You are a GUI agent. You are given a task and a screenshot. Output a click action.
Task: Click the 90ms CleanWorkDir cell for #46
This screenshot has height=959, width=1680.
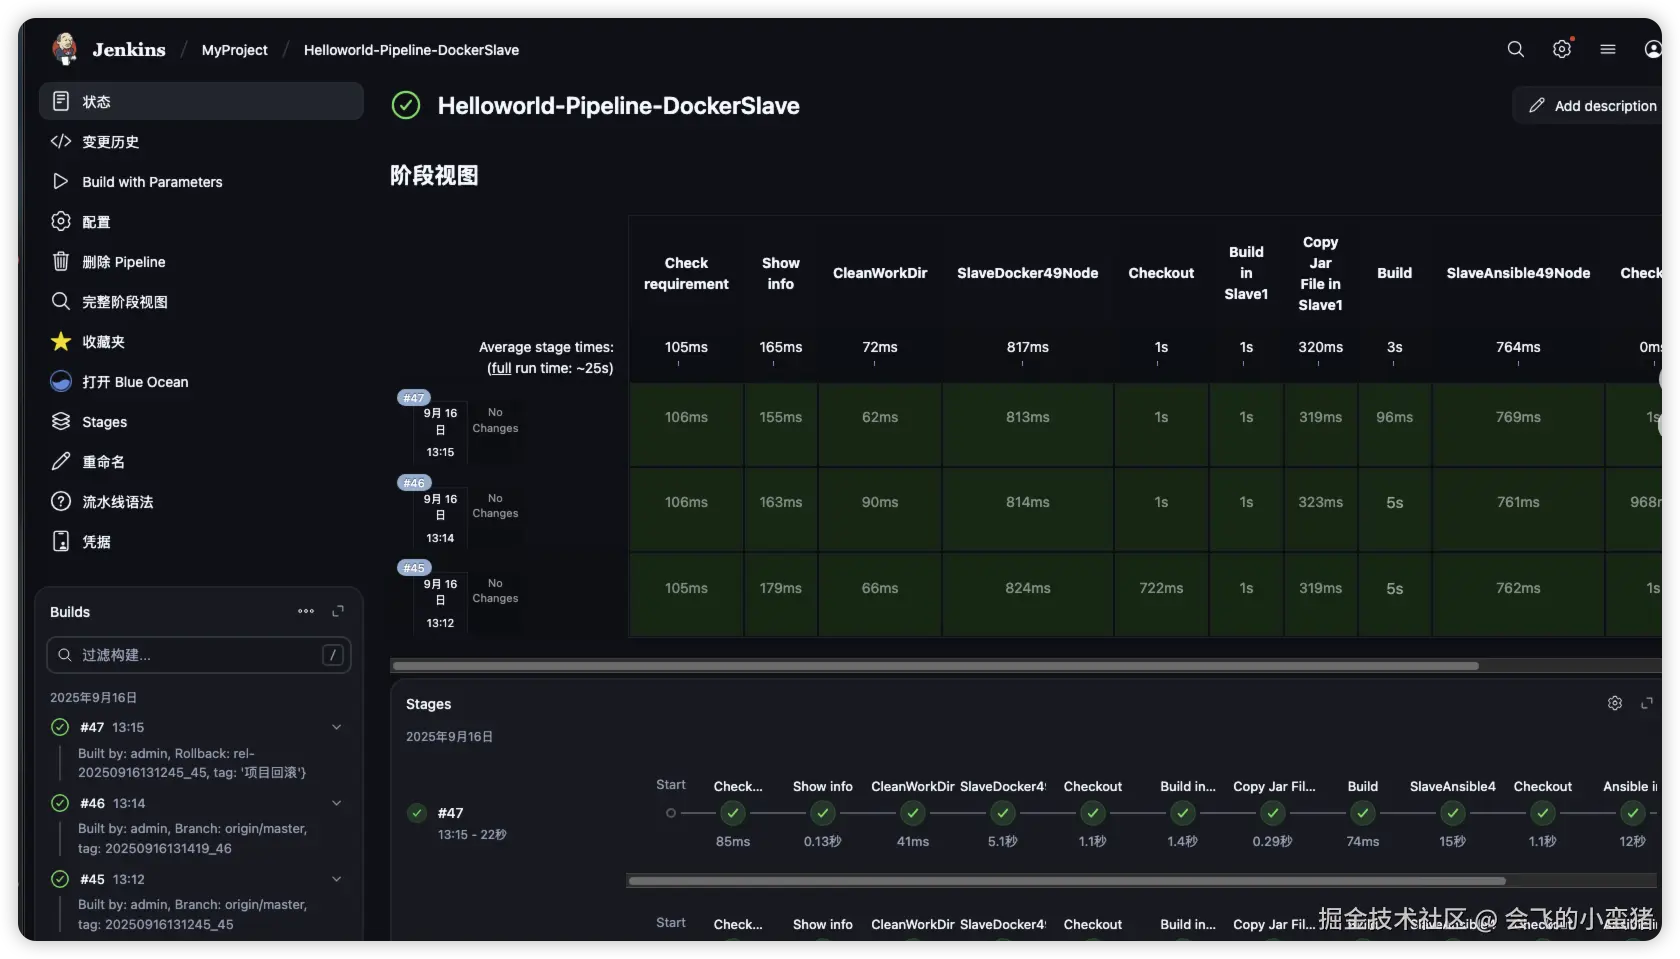tap(880, 509)
